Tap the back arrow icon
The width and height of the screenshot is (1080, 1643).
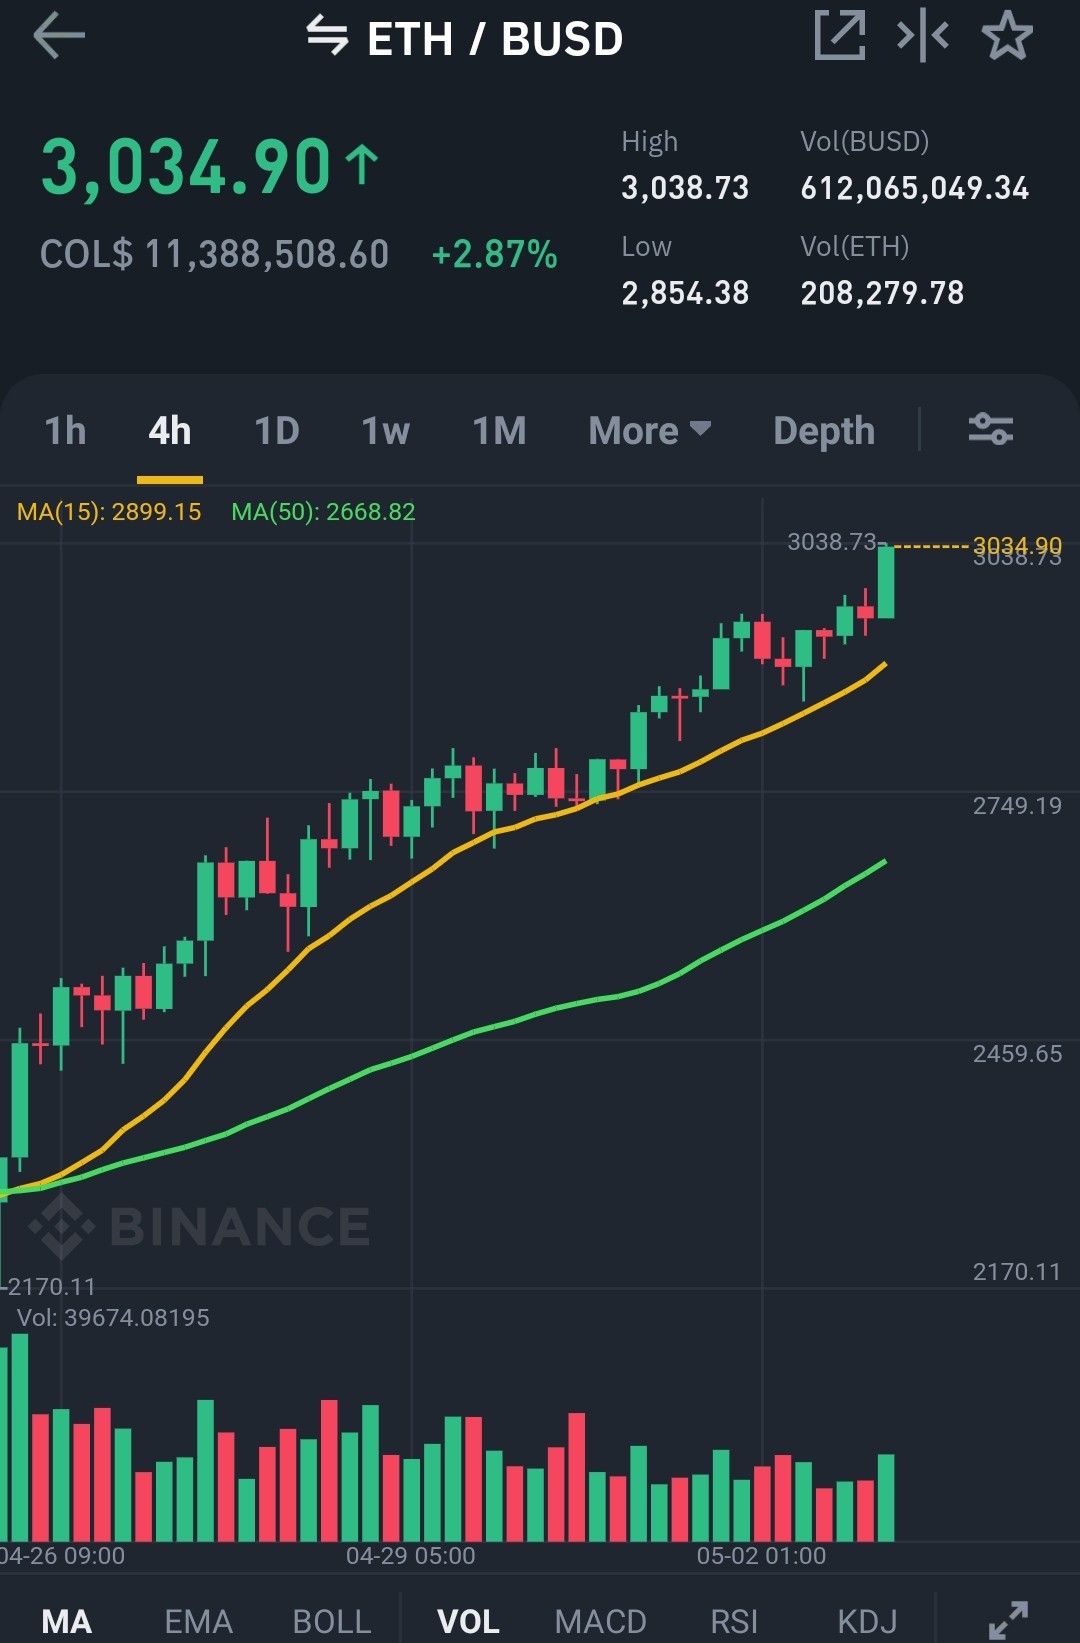59,37
